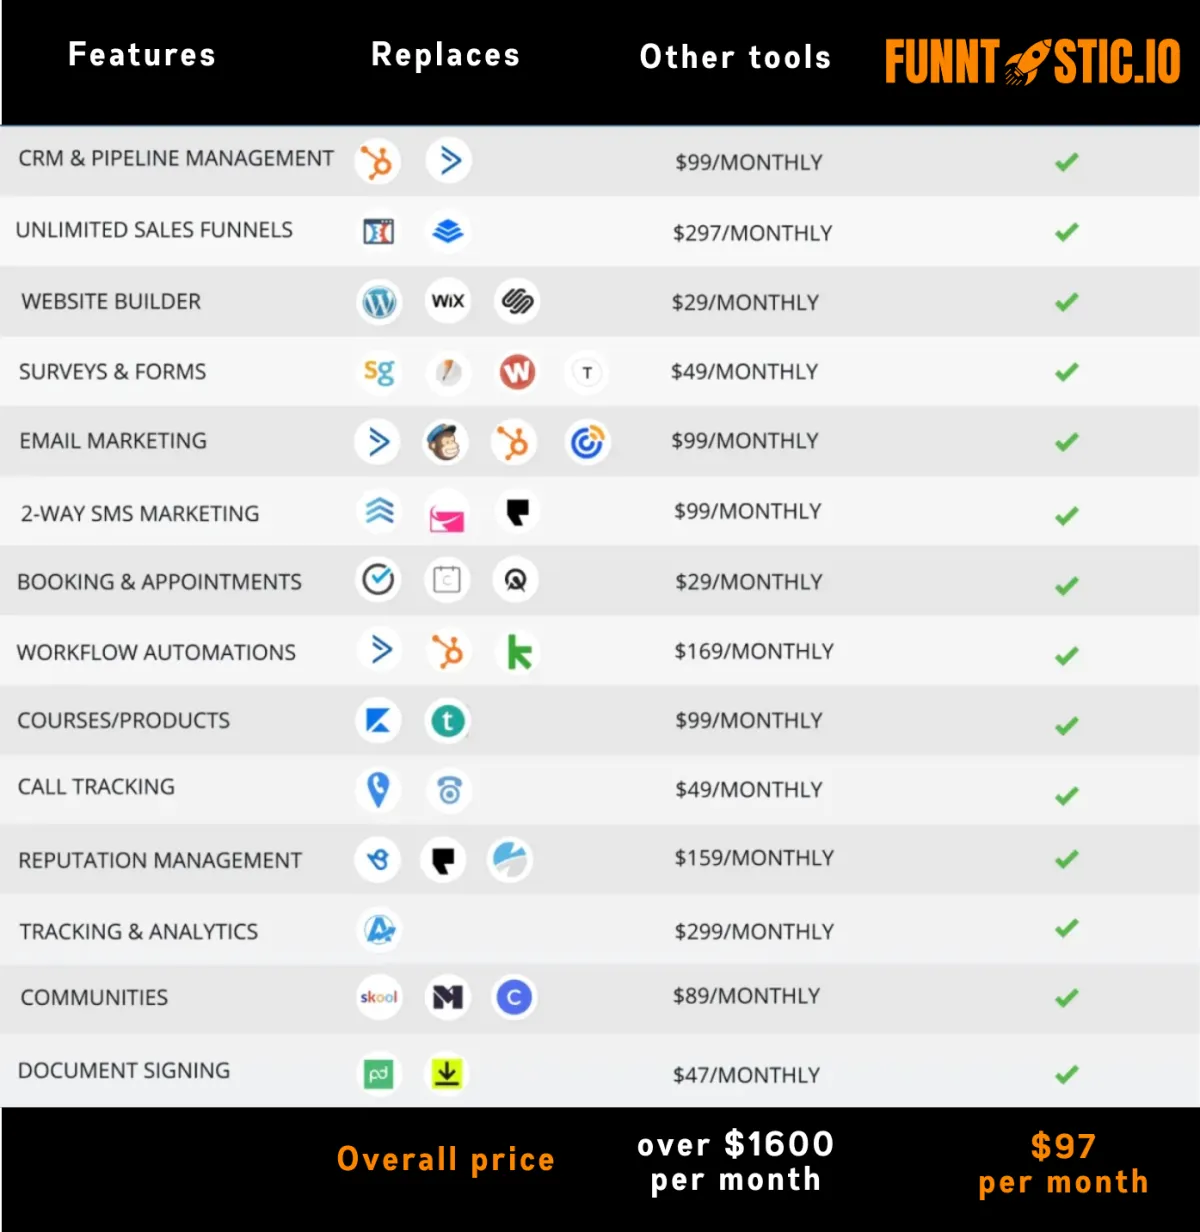
Task: Click the $297/MONTHLY price for Sales Funnels
Action: (752, 233)
